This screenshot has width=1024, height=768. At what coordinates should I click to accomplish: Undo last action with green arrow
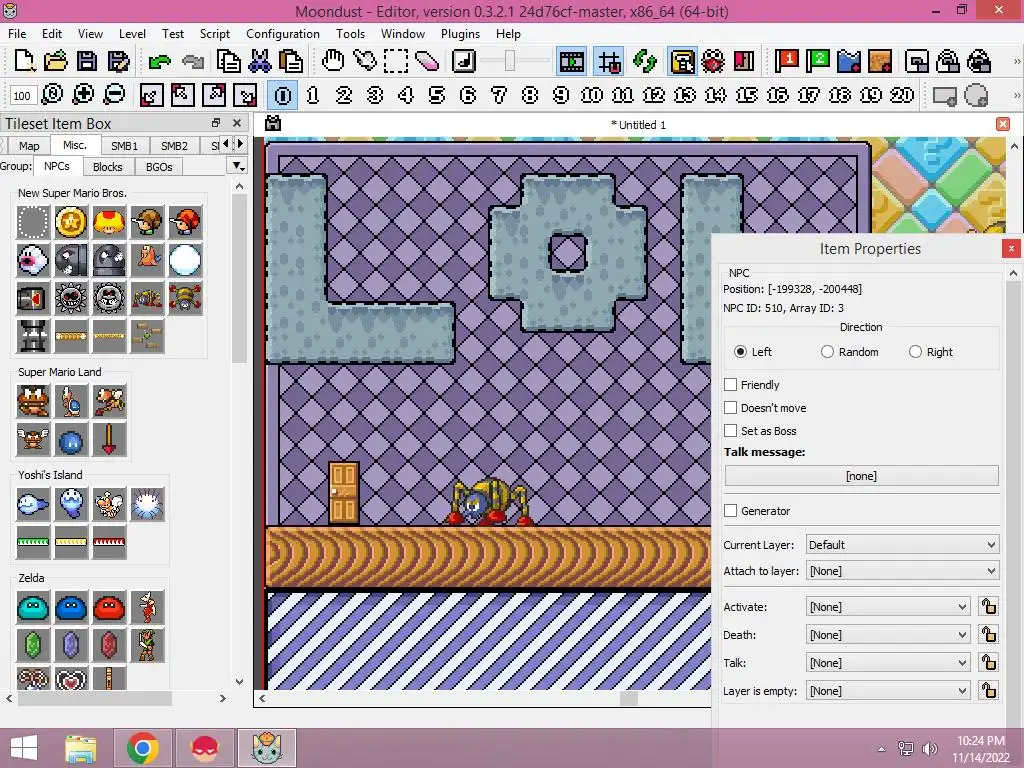159,61
